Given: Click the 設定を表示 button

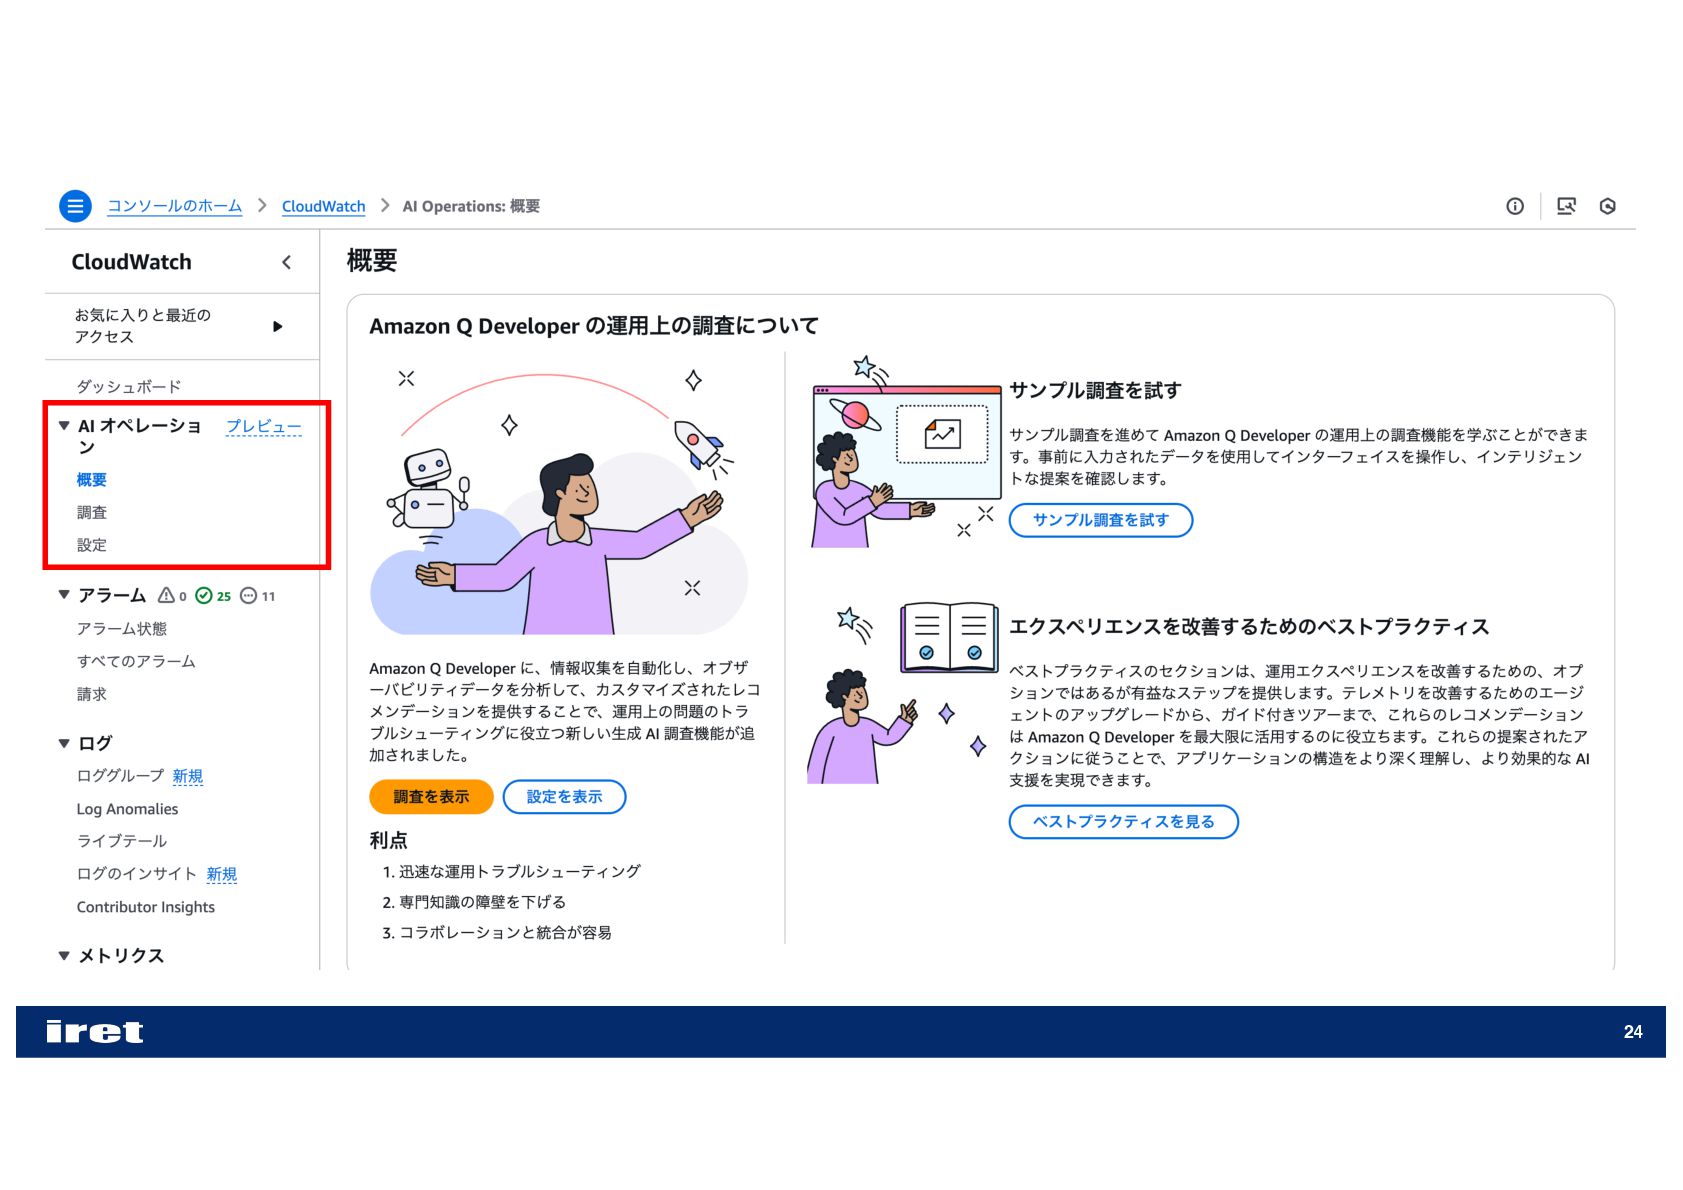Looking at the screenshot, I should click(564, 797).
